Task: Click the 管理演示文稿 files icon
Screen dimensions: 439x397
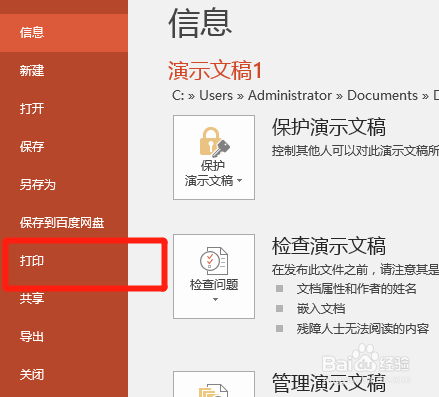Action: pos(213,390)
